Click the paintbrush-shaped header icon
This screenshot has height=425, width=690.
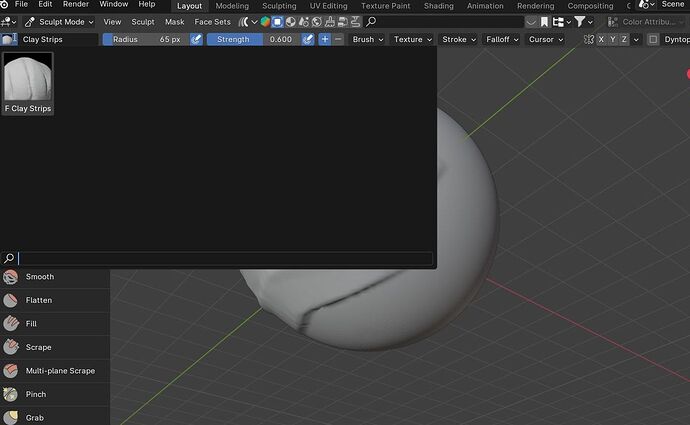(330, 22)
